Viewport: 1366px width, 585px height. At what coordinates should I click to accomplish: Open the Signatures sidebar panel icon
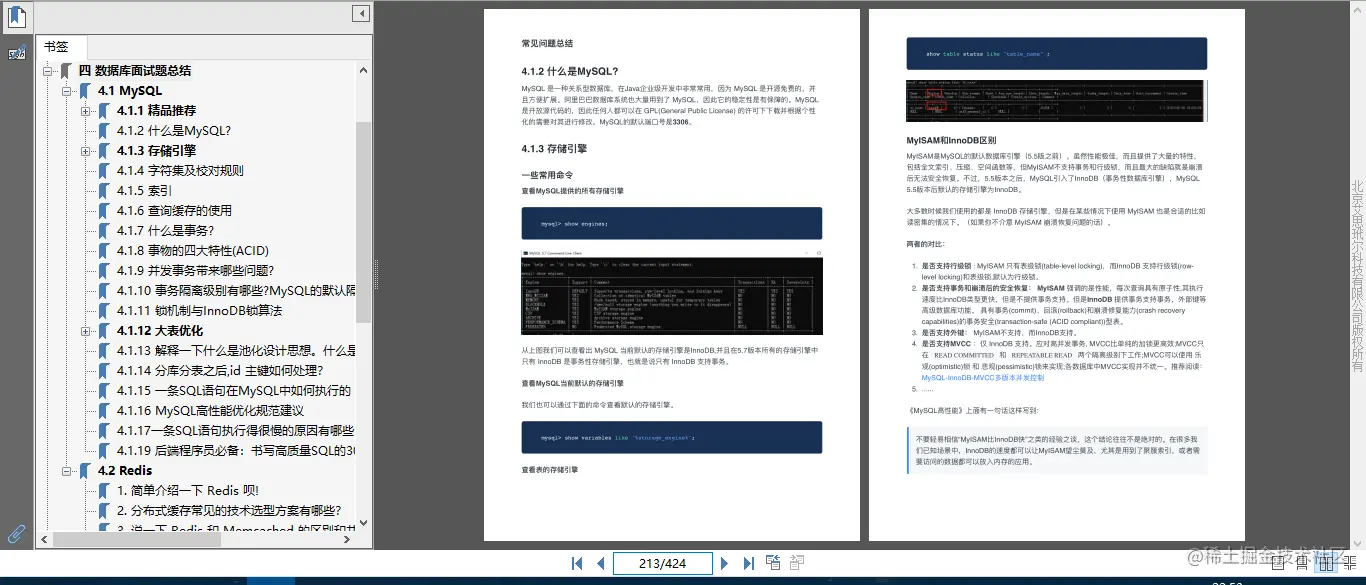point(17,53)
